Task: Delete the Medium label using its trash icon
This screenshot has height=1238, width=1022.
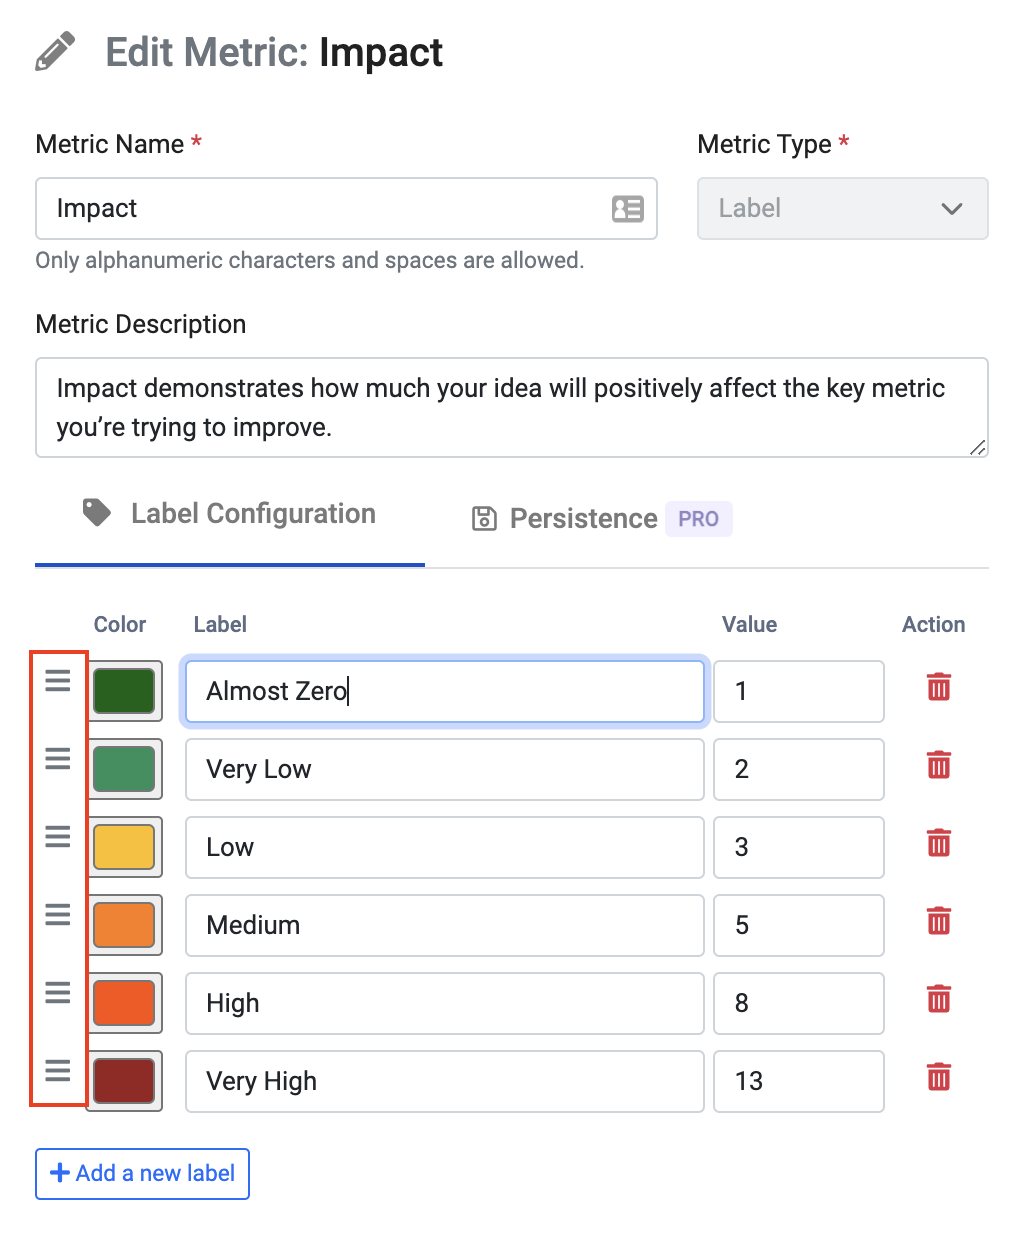Action: (938, 921)
